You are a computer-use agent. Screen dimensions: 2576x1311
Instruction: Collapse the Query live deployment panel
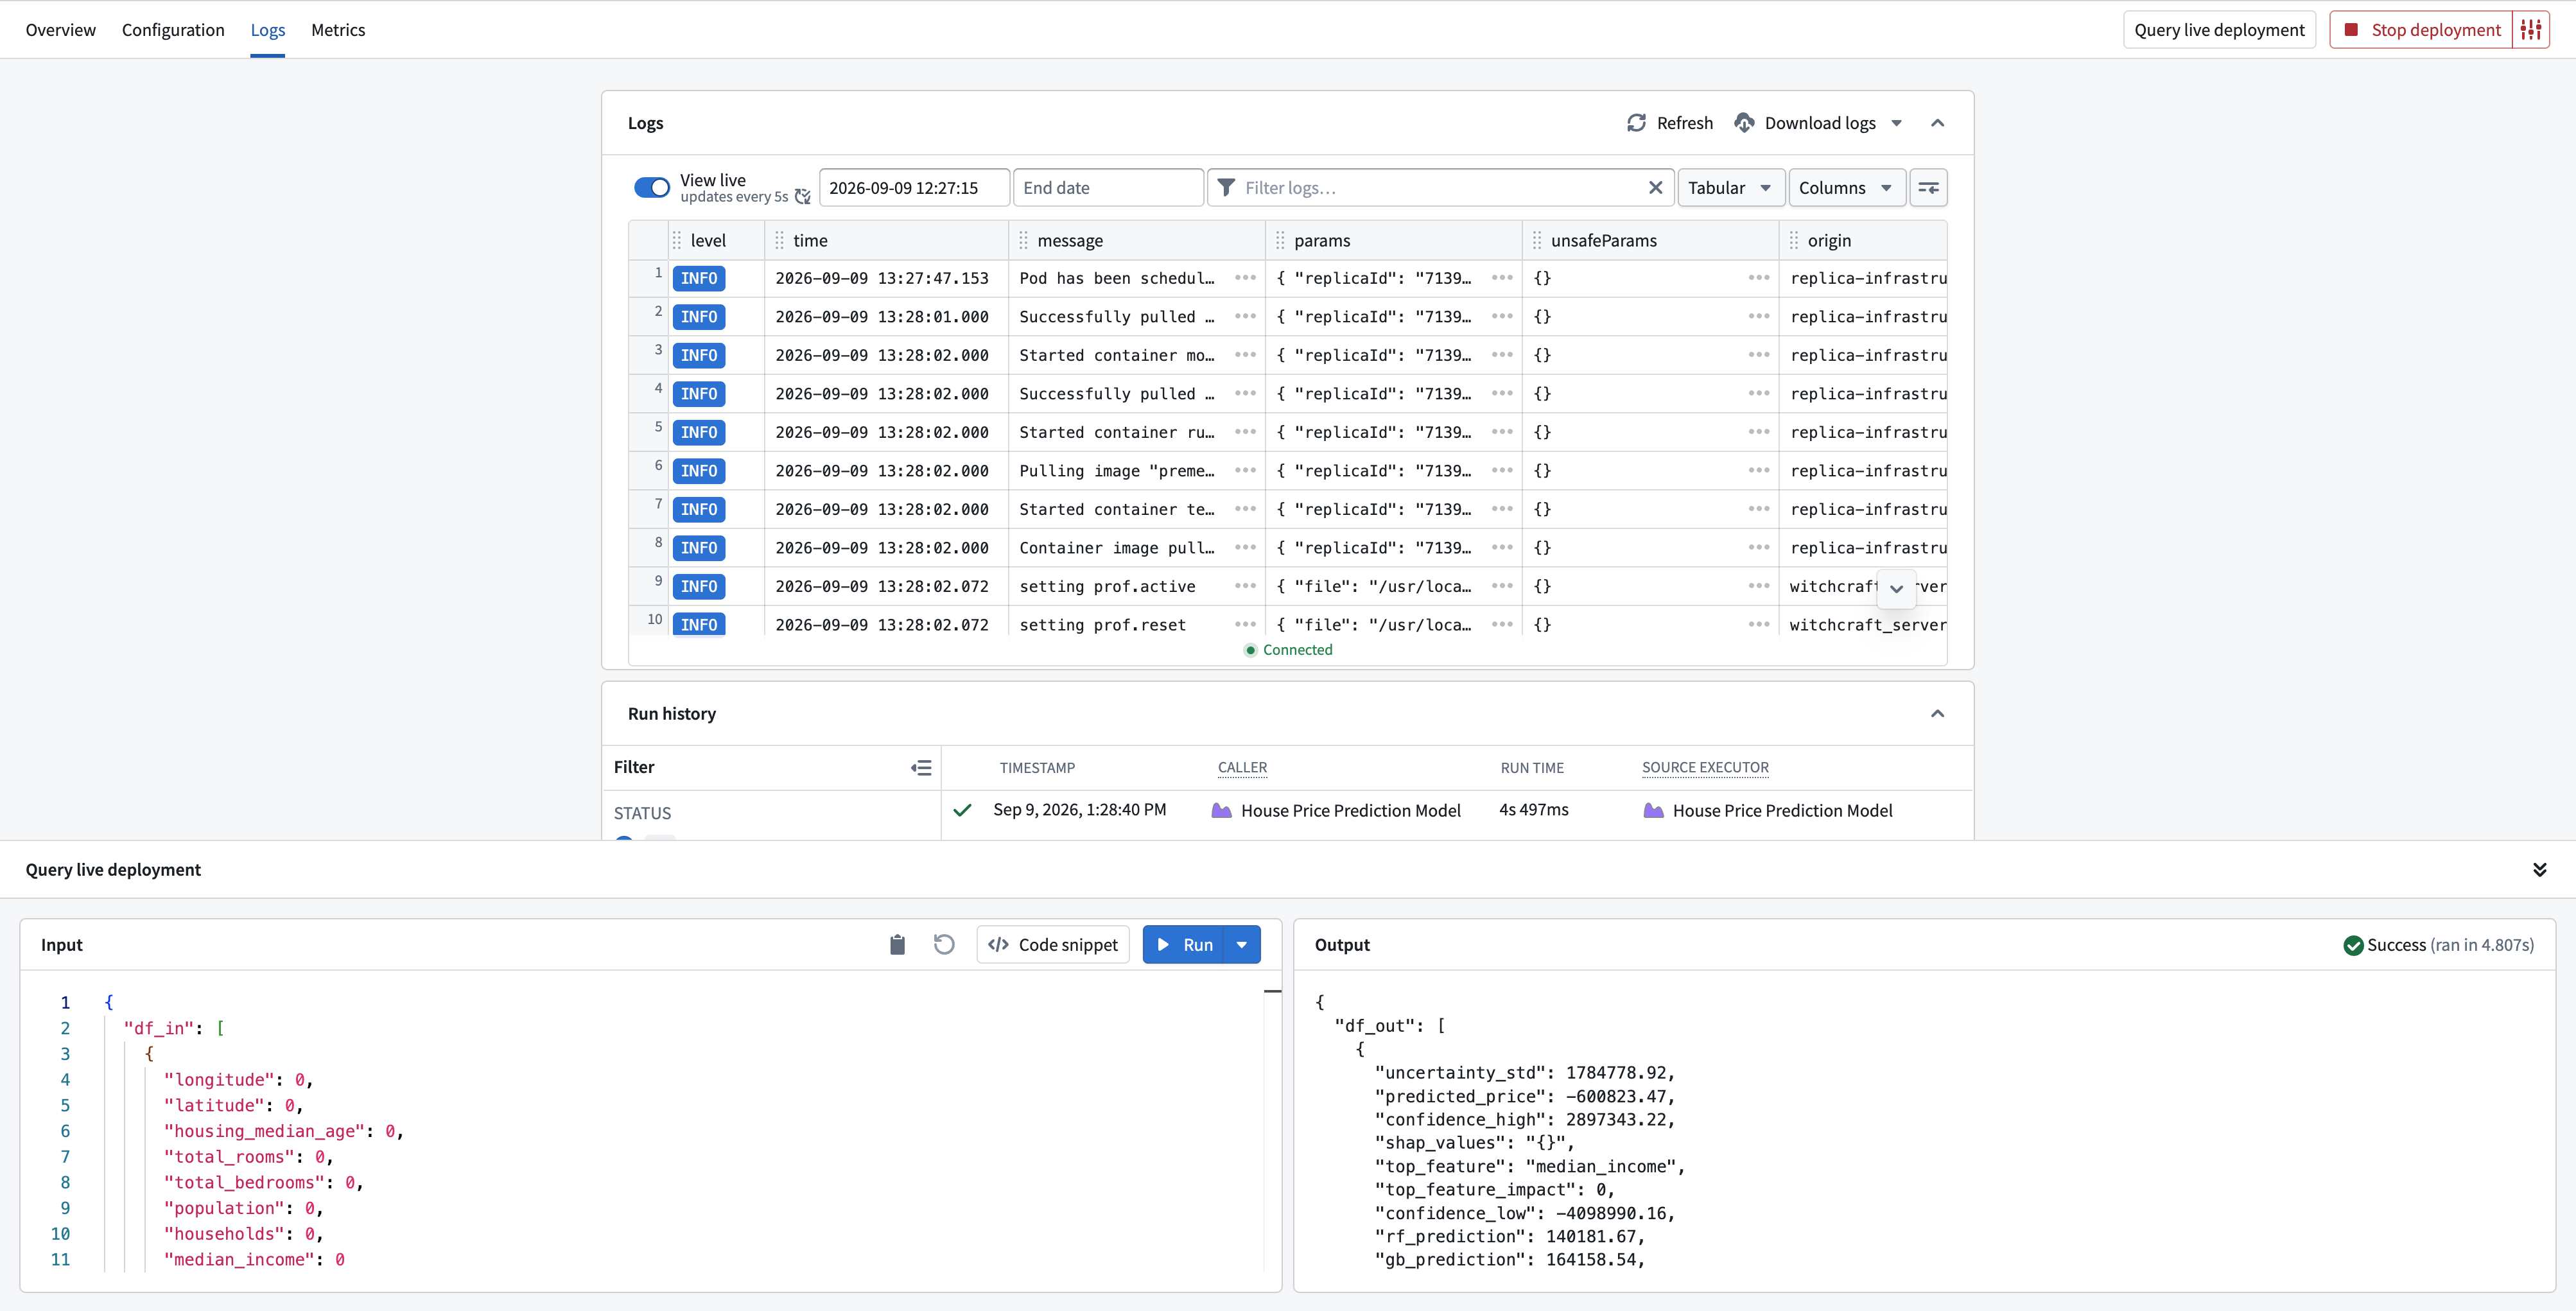[2539, 870]
